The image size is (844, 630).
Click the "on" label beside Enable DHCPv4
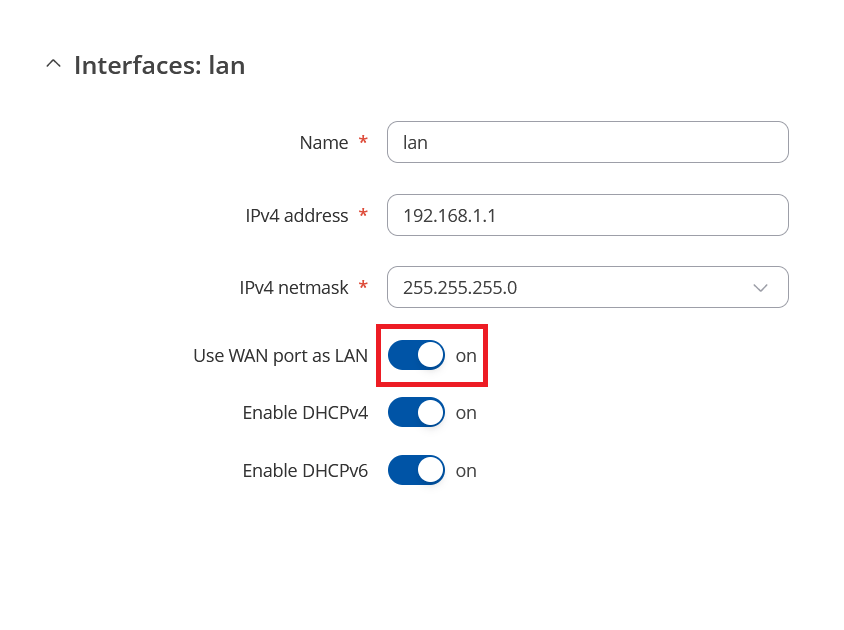coord(466,412)
